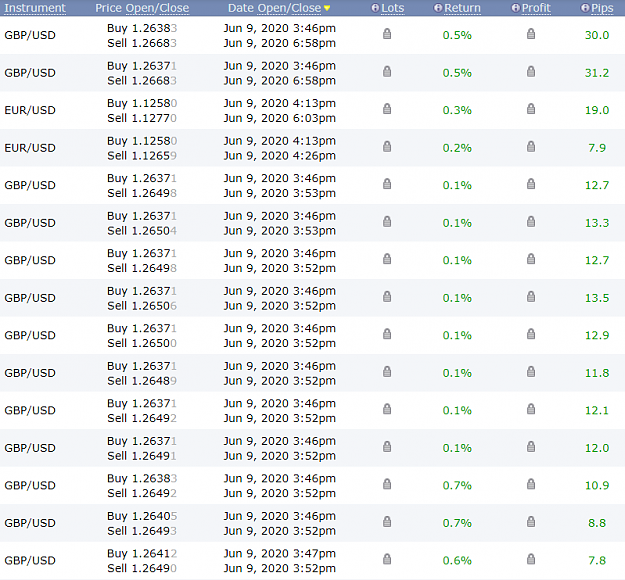625x580 pixels.
Task: Click the 11.8 pips value
Action: pos(597,373)
